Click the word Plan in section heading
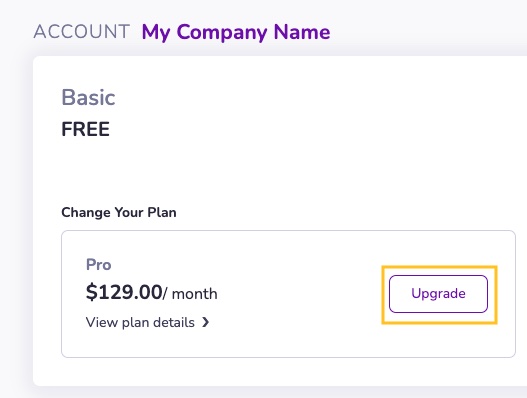This screenshot has width=527, height=398. 162,212
